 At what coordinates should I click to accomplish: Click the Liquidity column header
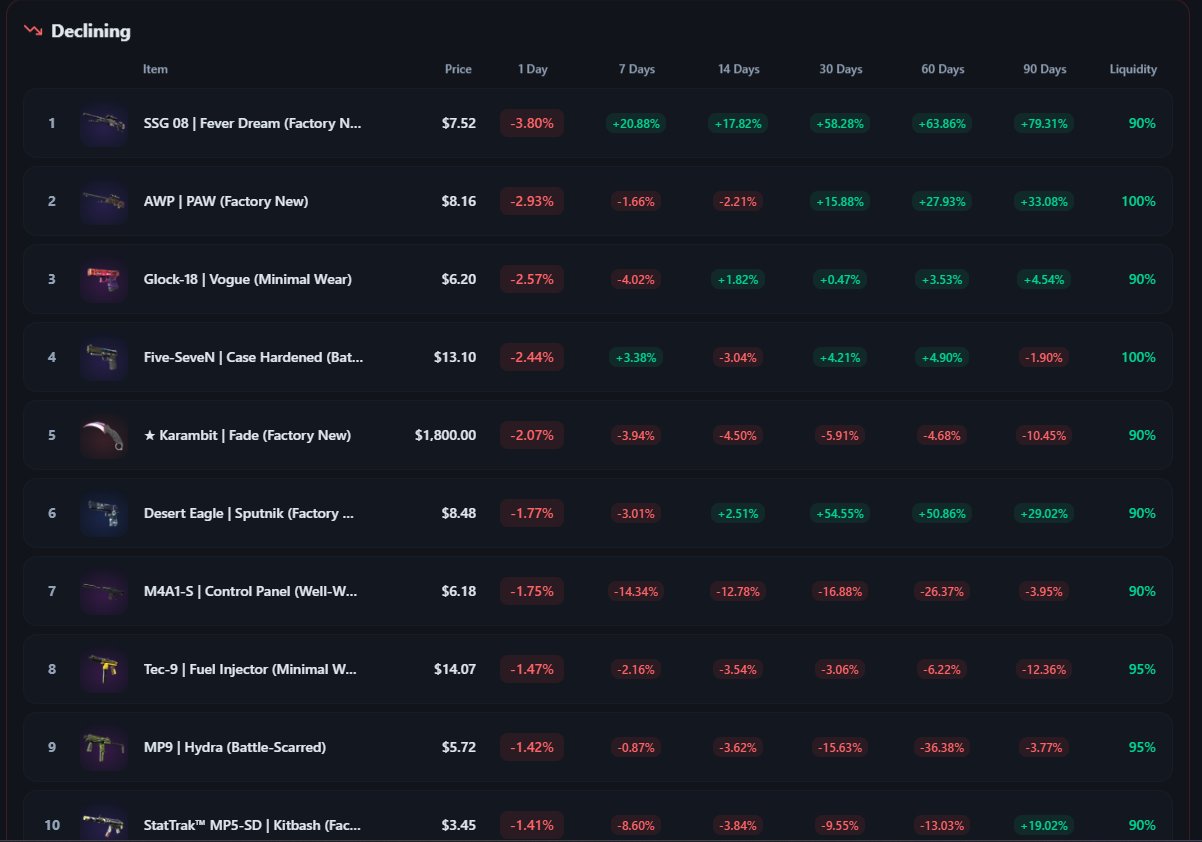(x=1133, y=70)
